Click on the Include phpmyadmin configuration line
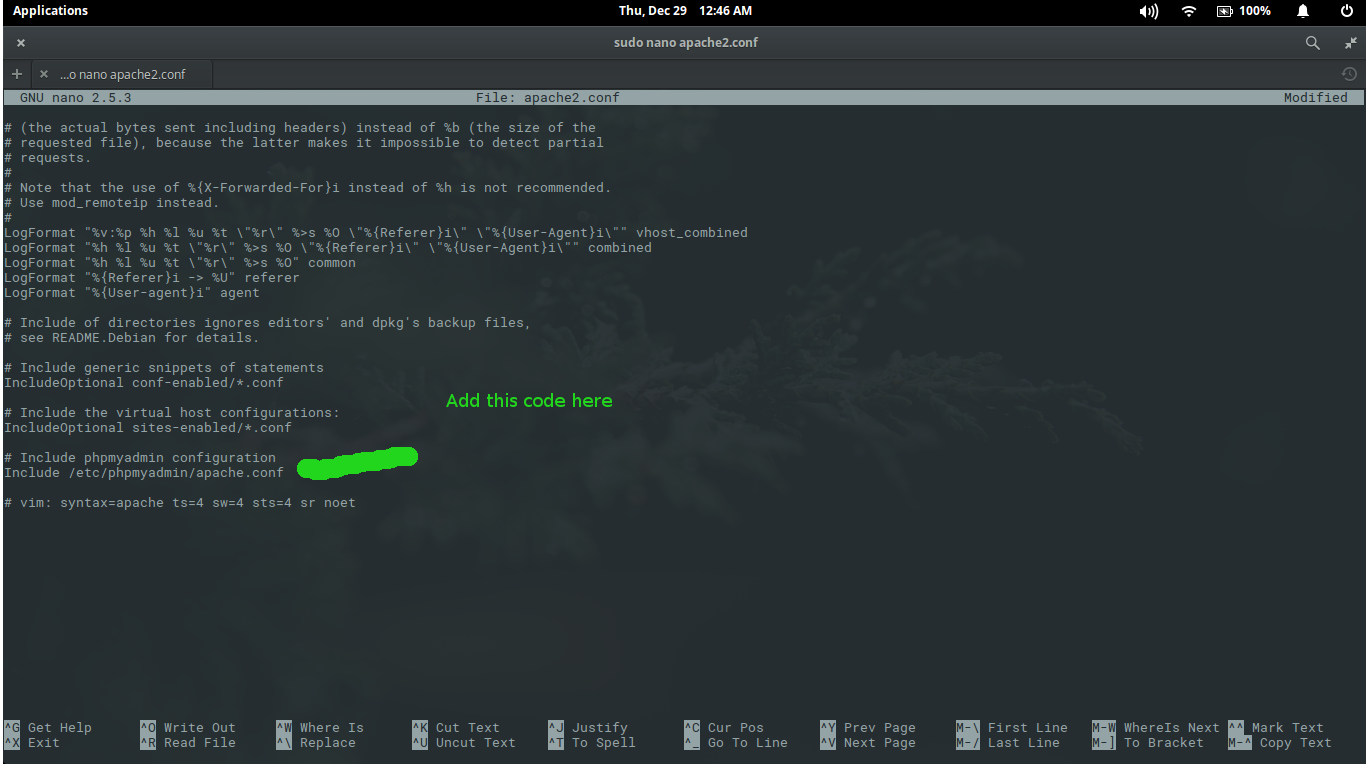The width and height of the screenshot is (1366, 768). tap(139, 457)
